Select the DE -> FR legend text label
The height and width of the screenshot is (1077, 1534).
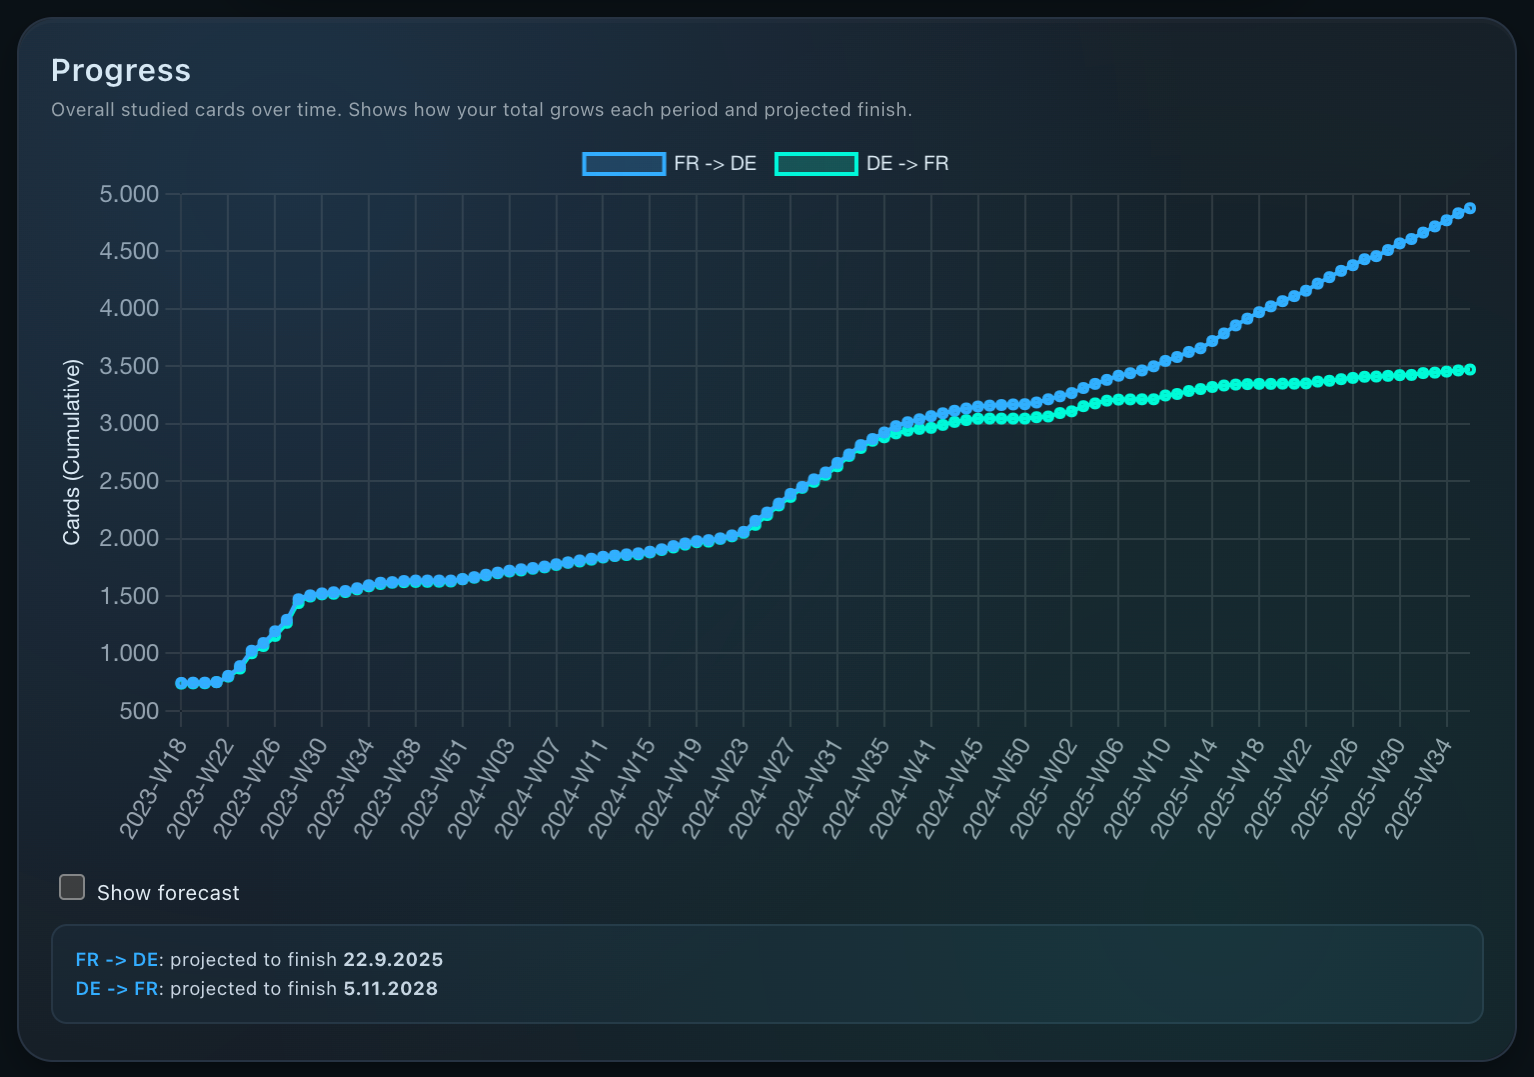tap(905, 163)
